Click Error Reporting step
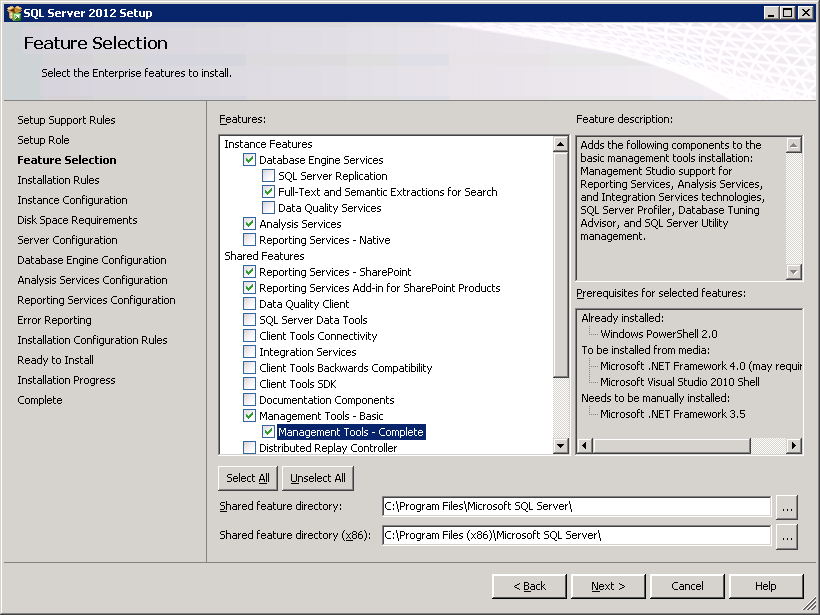This screenshot has width=820, height=615. click(x=54, y=320)
